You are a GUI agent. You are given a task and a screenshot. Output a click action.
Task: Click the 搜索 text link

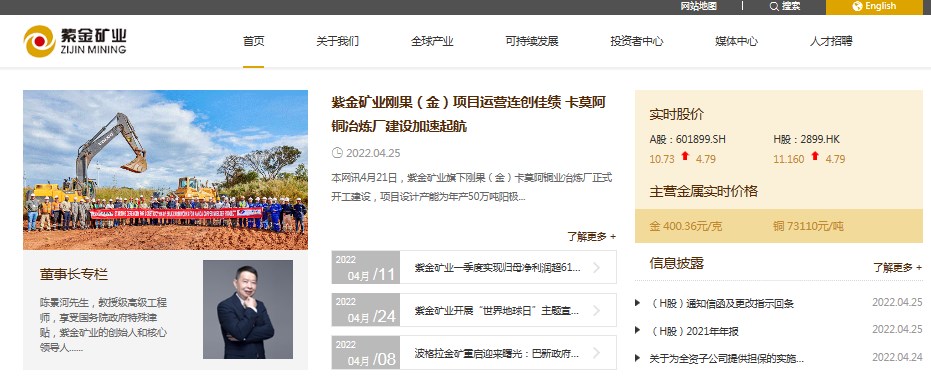tap(791, 7)
